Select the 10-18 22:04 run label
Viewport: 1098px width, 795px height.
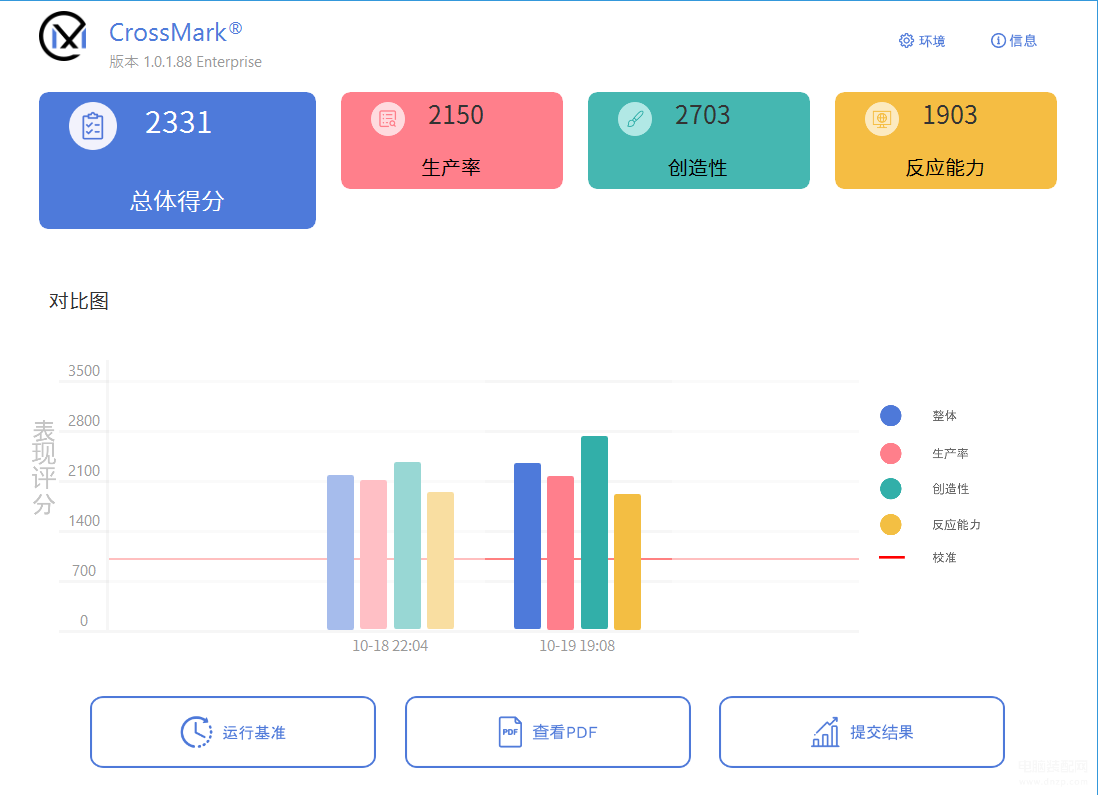(x=390, y=646)
